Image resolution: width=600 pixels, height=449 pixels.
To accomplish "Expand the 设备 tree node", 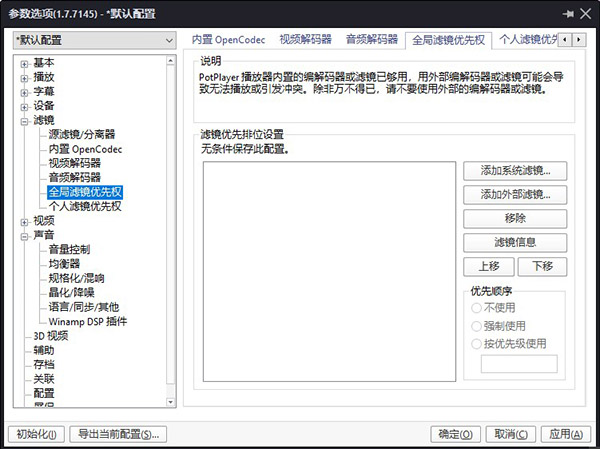I will click(24, 107).
